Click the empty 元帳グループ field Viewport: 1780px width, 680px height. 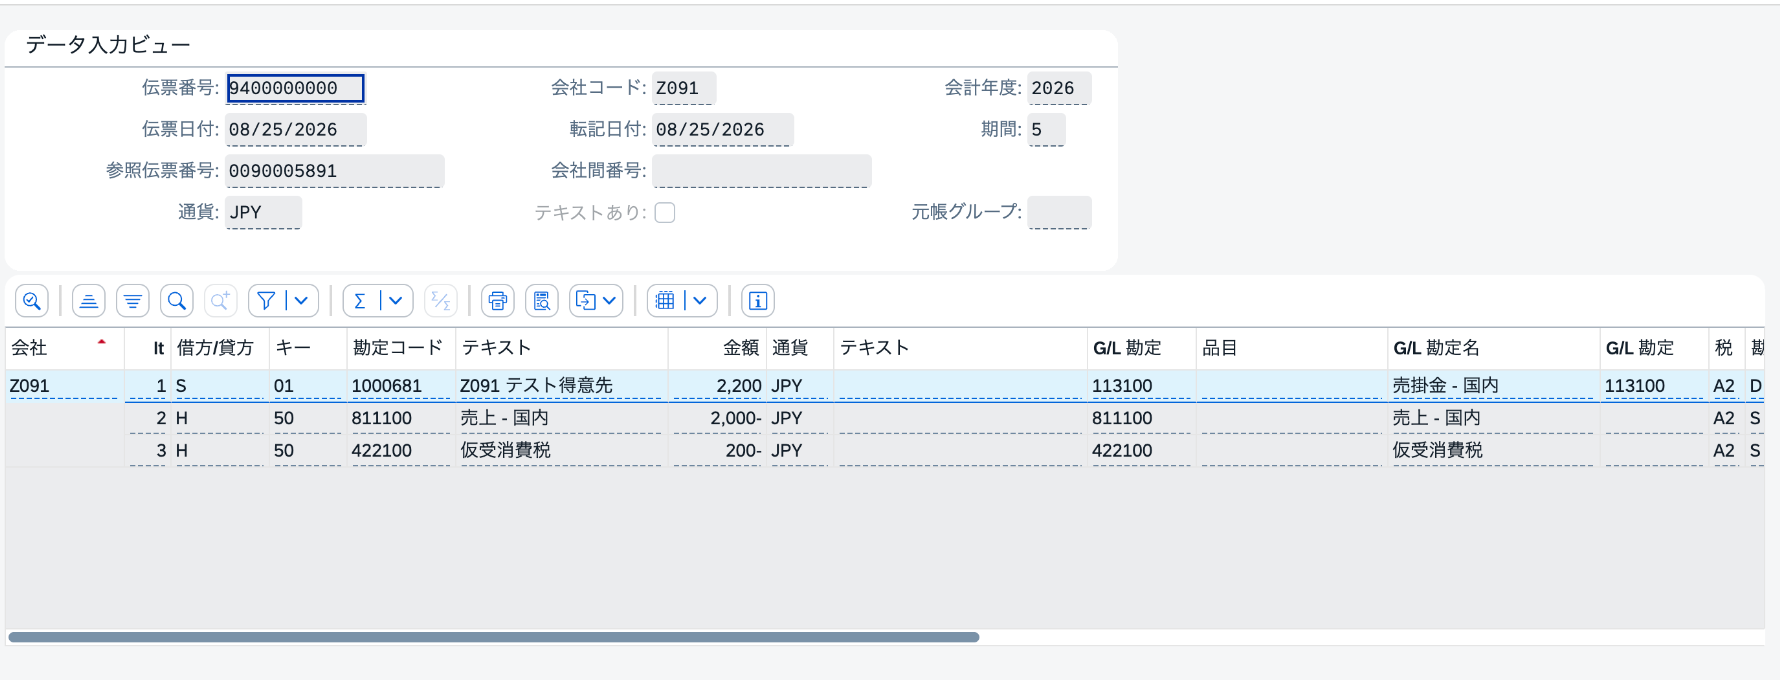tap(1059, 212)
